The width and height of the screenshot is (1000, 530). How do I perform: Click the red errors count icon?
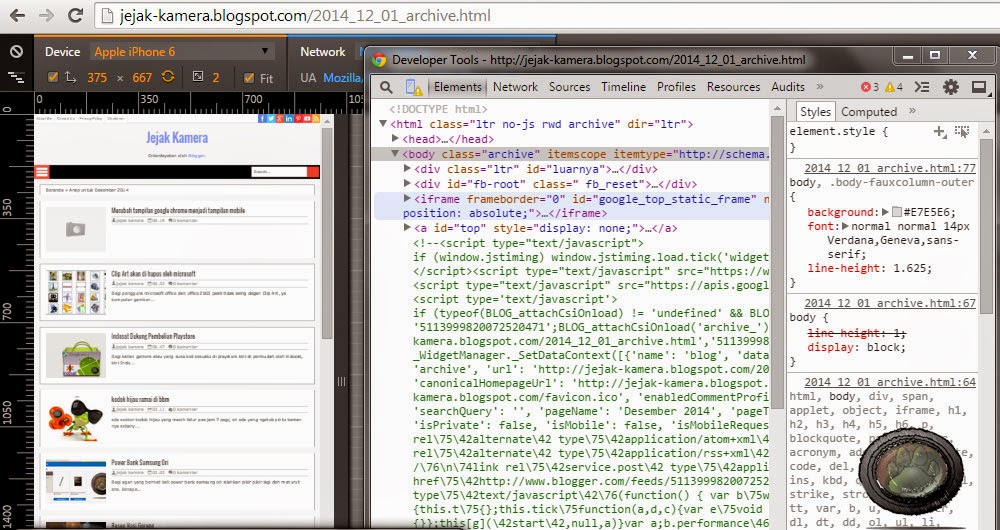(x=865, y=87)
